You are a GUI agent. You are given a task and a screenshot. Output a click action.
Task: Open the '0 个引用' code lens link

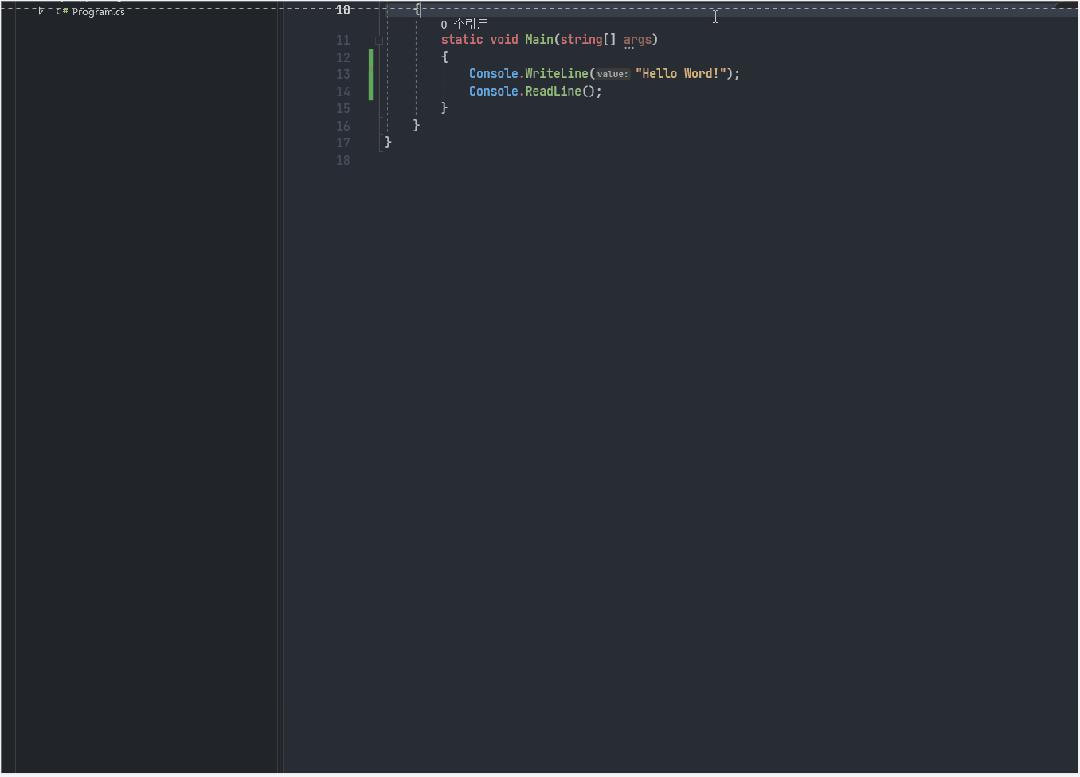pyautogui.click(x=464, y=24)
